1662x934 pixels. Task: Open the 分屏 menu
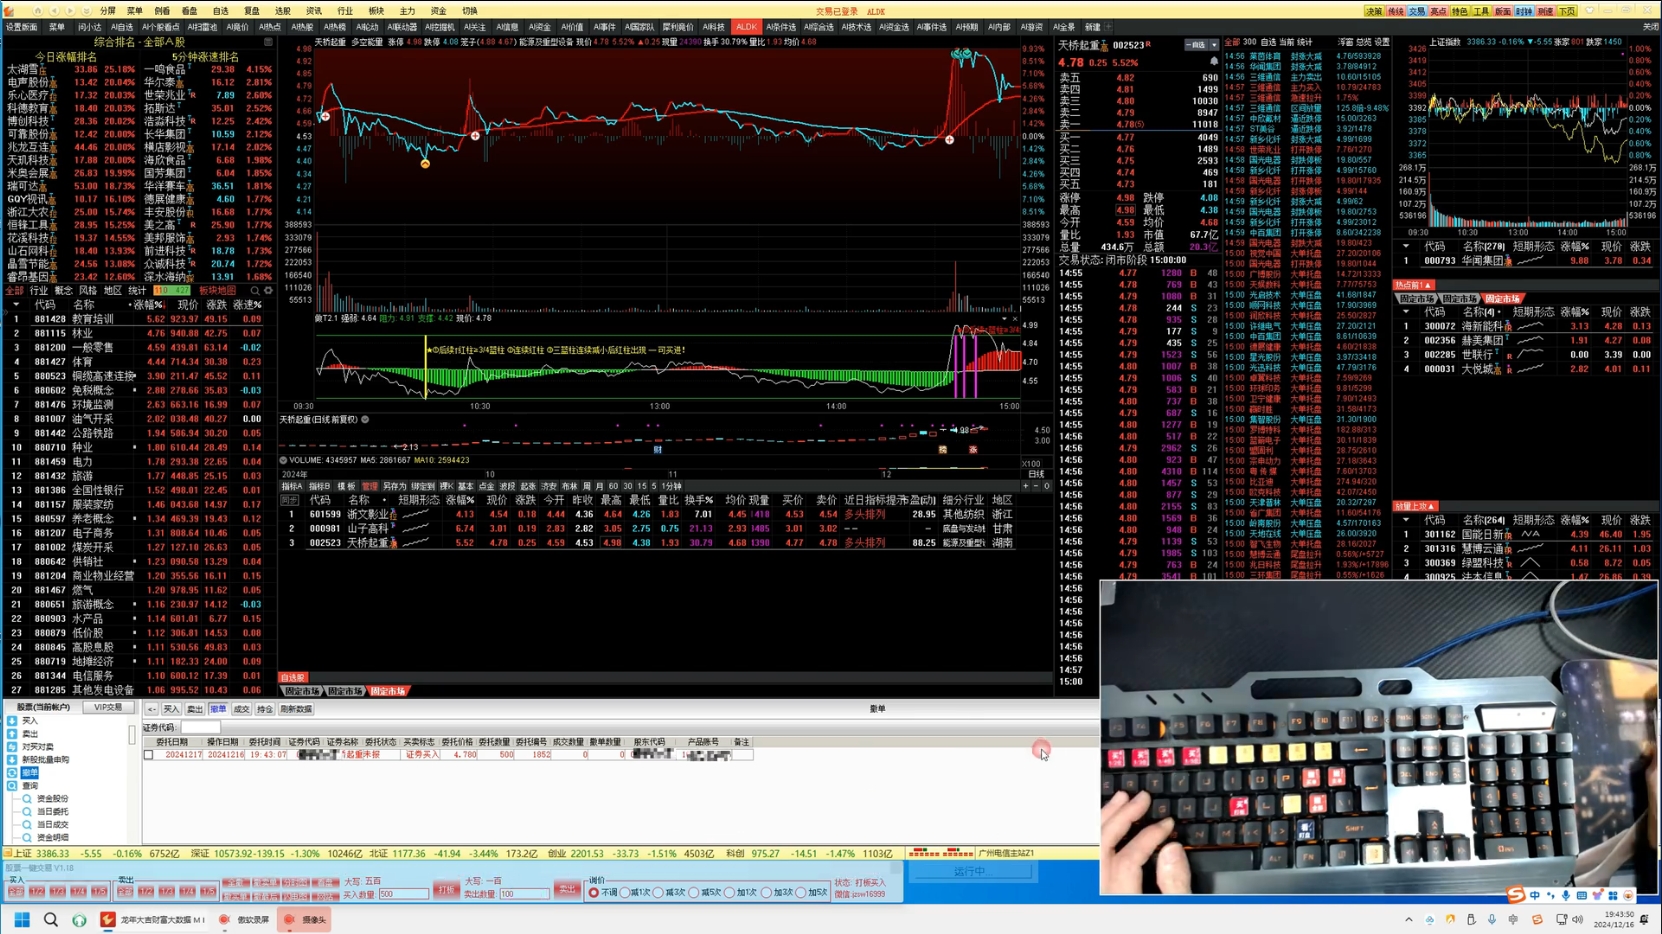point(108,11)
